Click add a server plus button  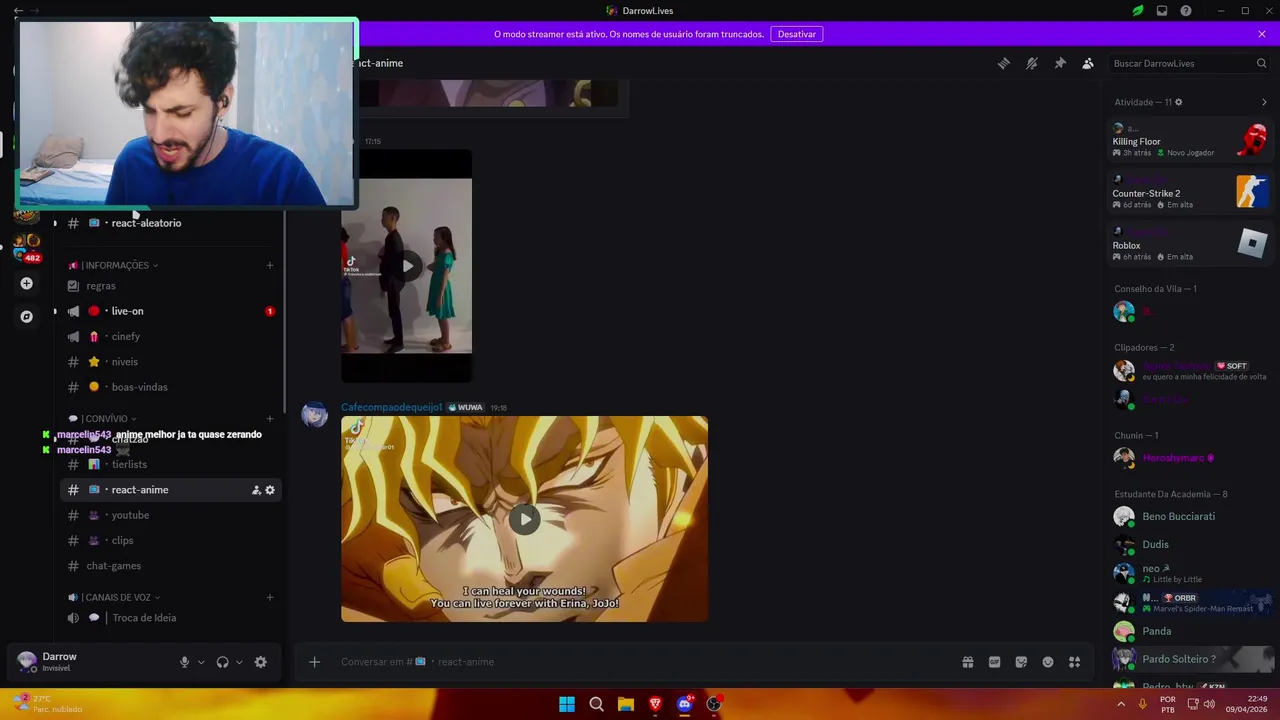click(x=26, y=284)
